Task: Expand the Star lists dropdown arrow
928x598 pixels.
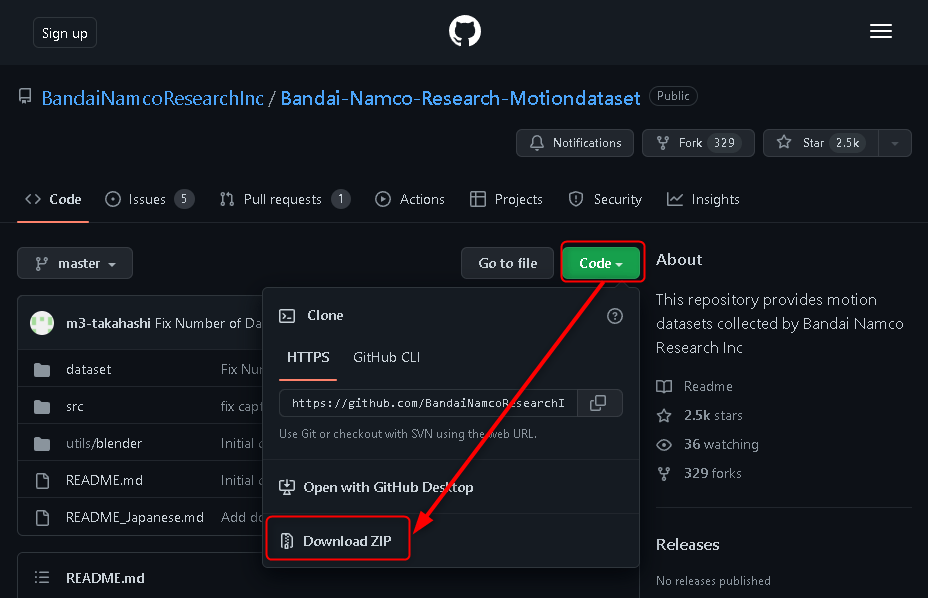Action: 895,143
